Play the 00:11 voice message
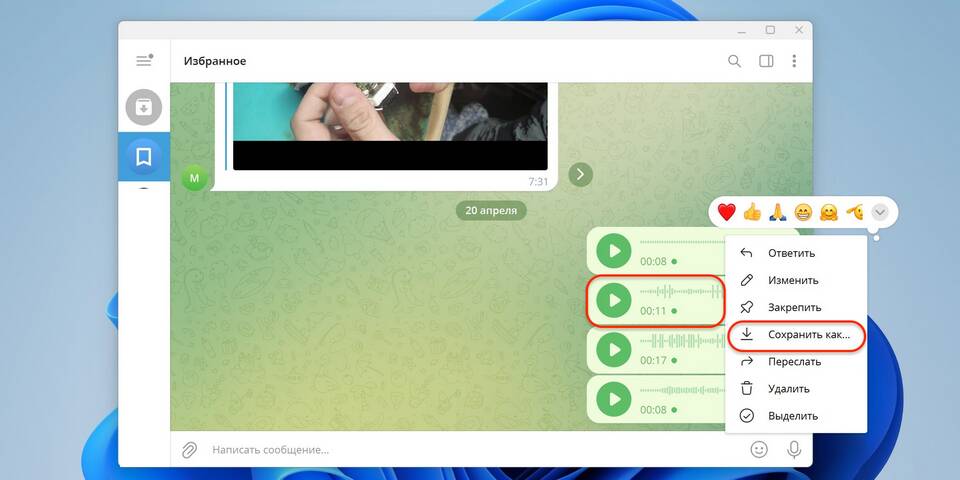The height and width of the screenshot is (480, 960). (614, 300)
